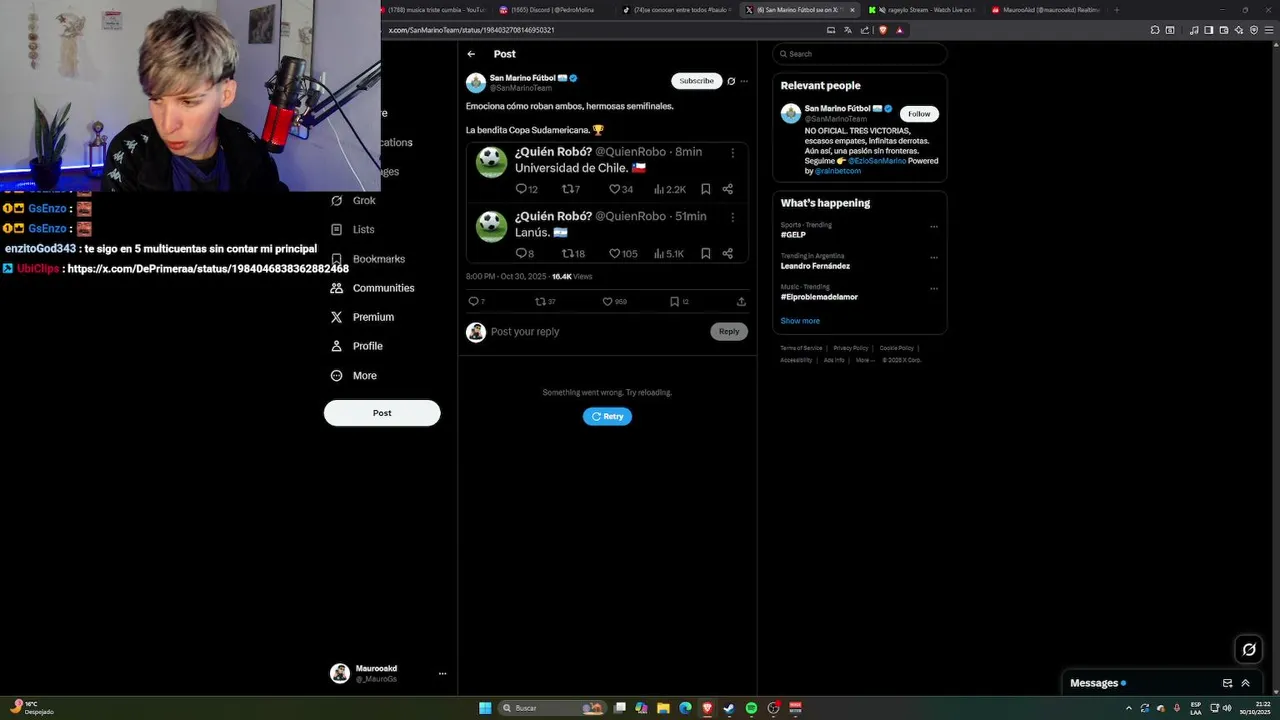
Task: Expand the More menu in the sidebar
Action: coord(354,376)
